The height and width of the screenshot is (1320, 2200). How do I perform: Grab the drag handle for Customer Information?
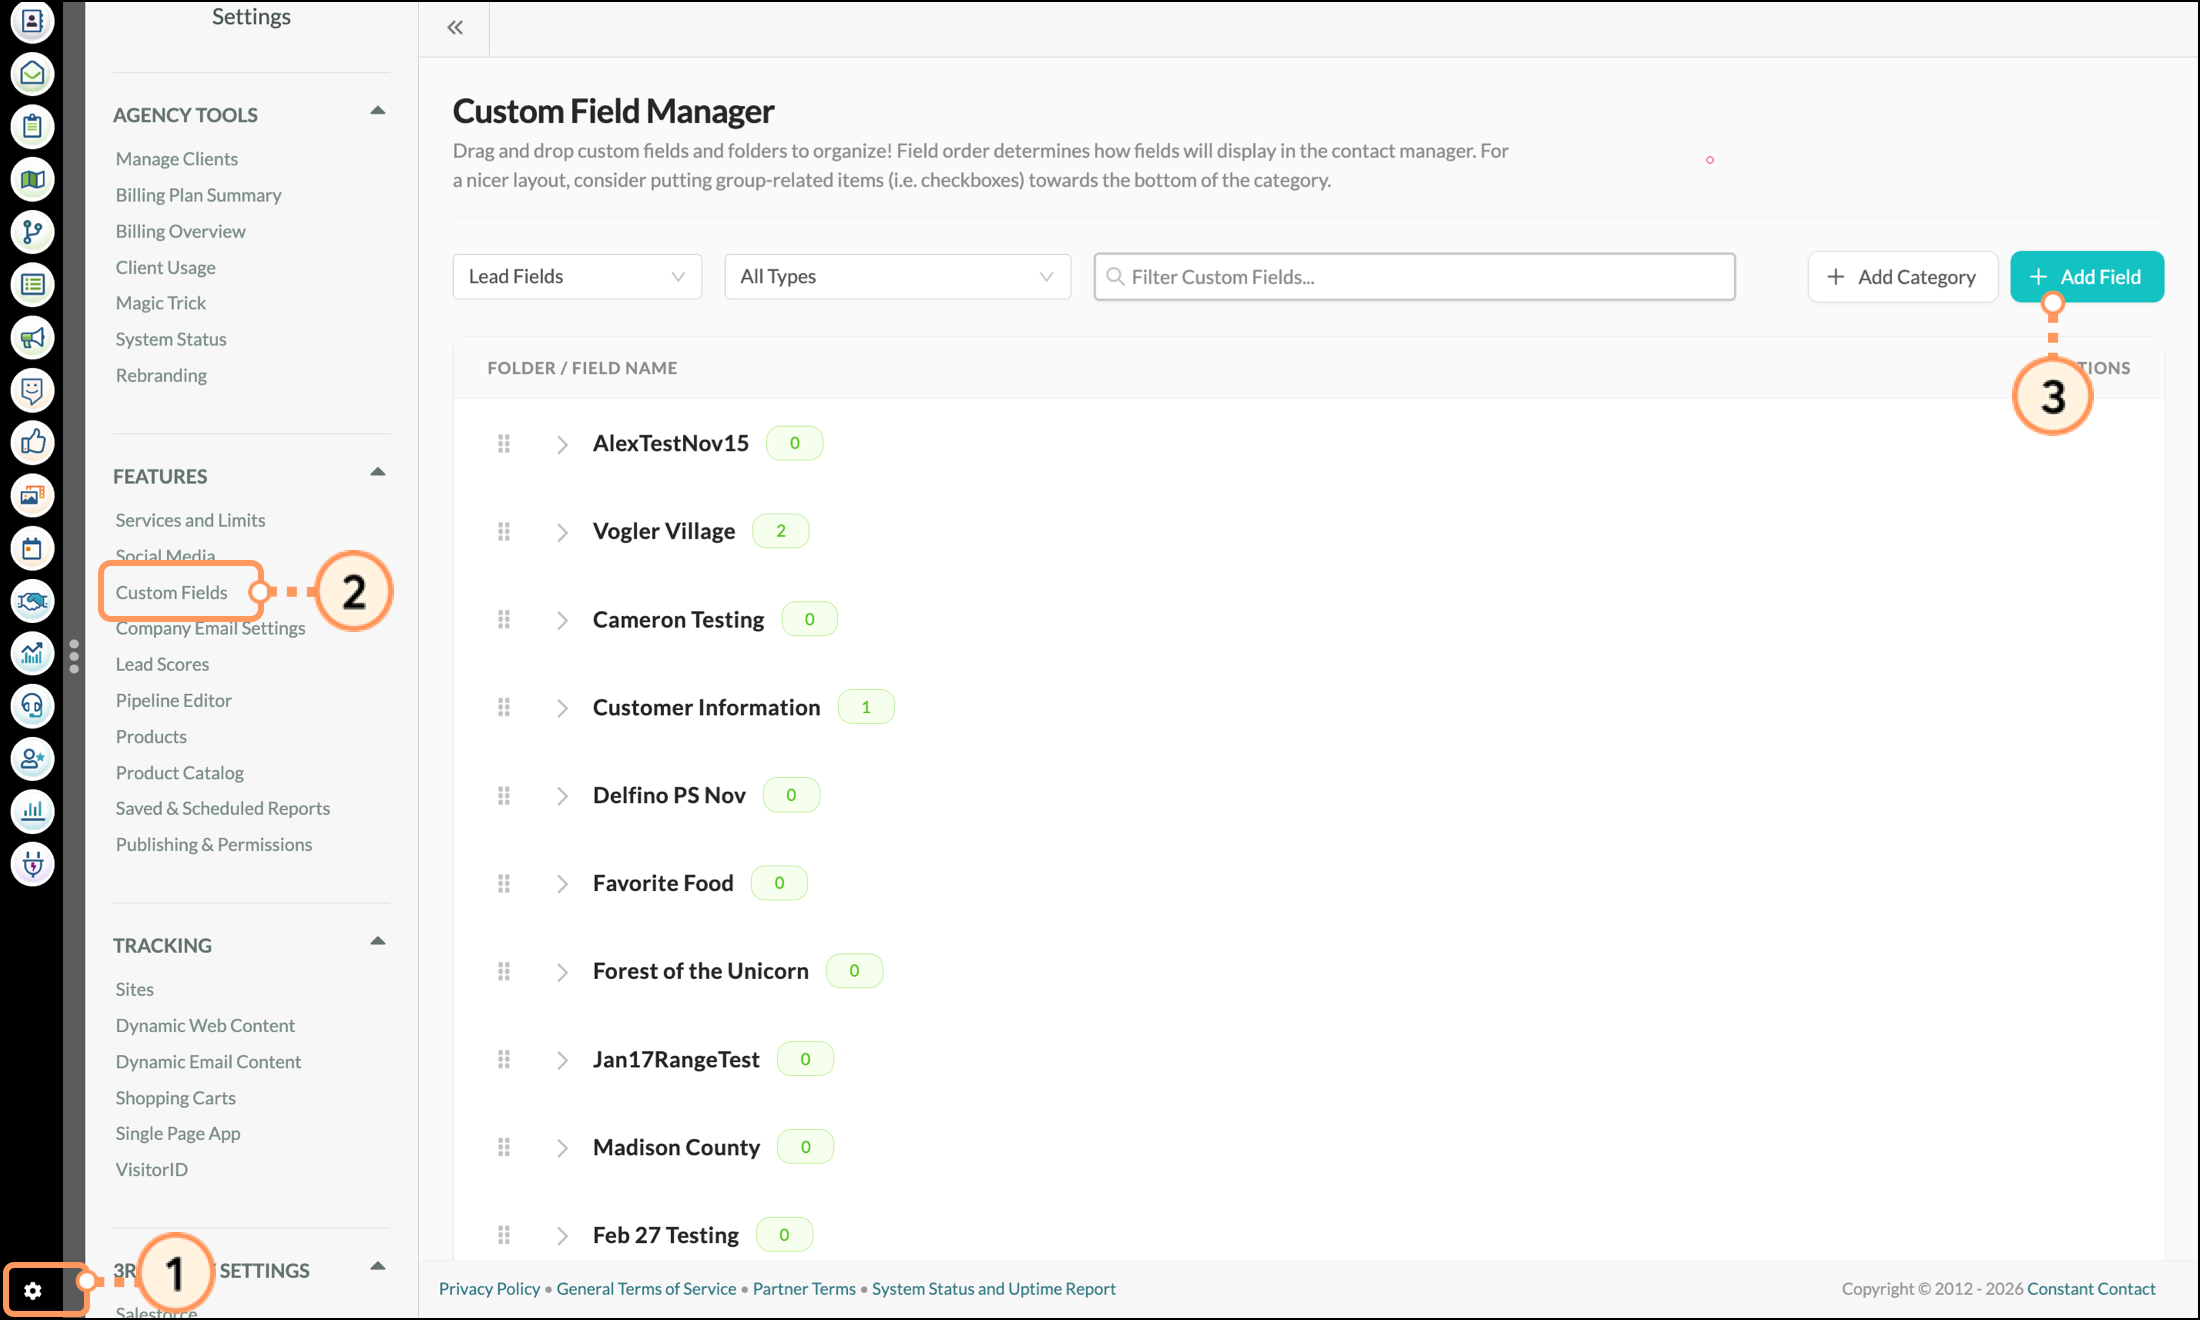(504, 708)
